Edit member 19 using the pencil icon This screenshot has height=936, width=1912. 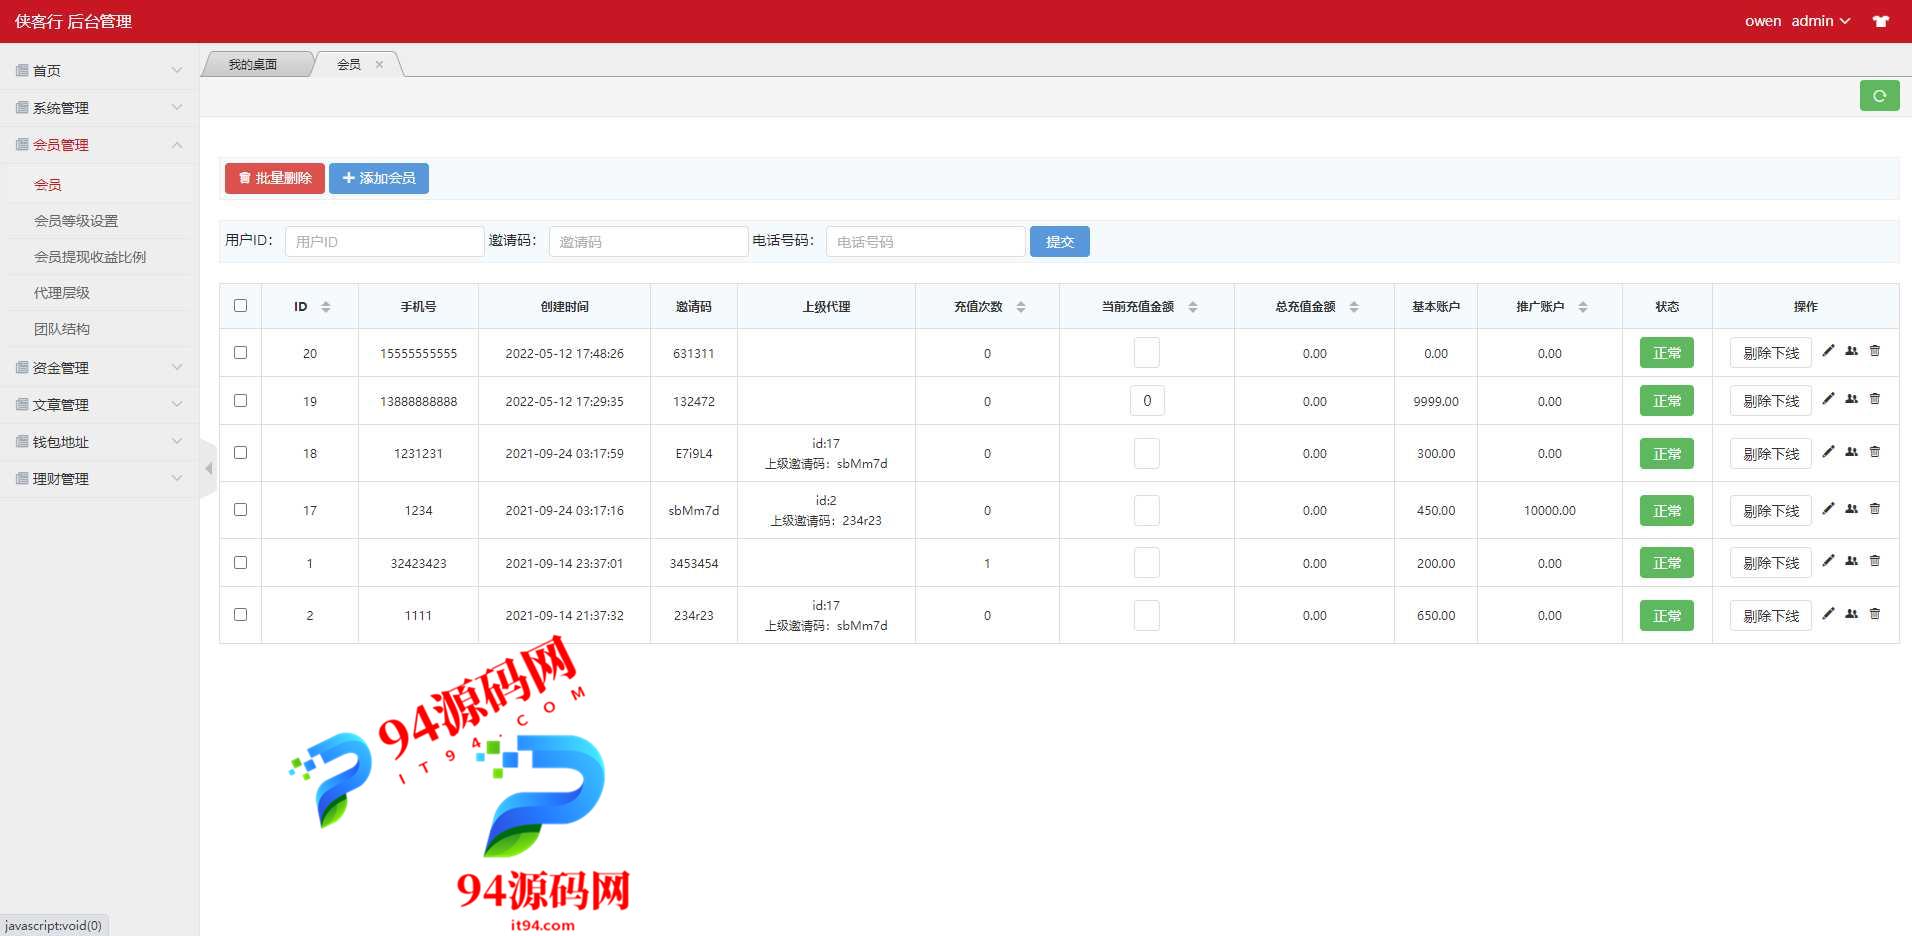pos(1828,399)
